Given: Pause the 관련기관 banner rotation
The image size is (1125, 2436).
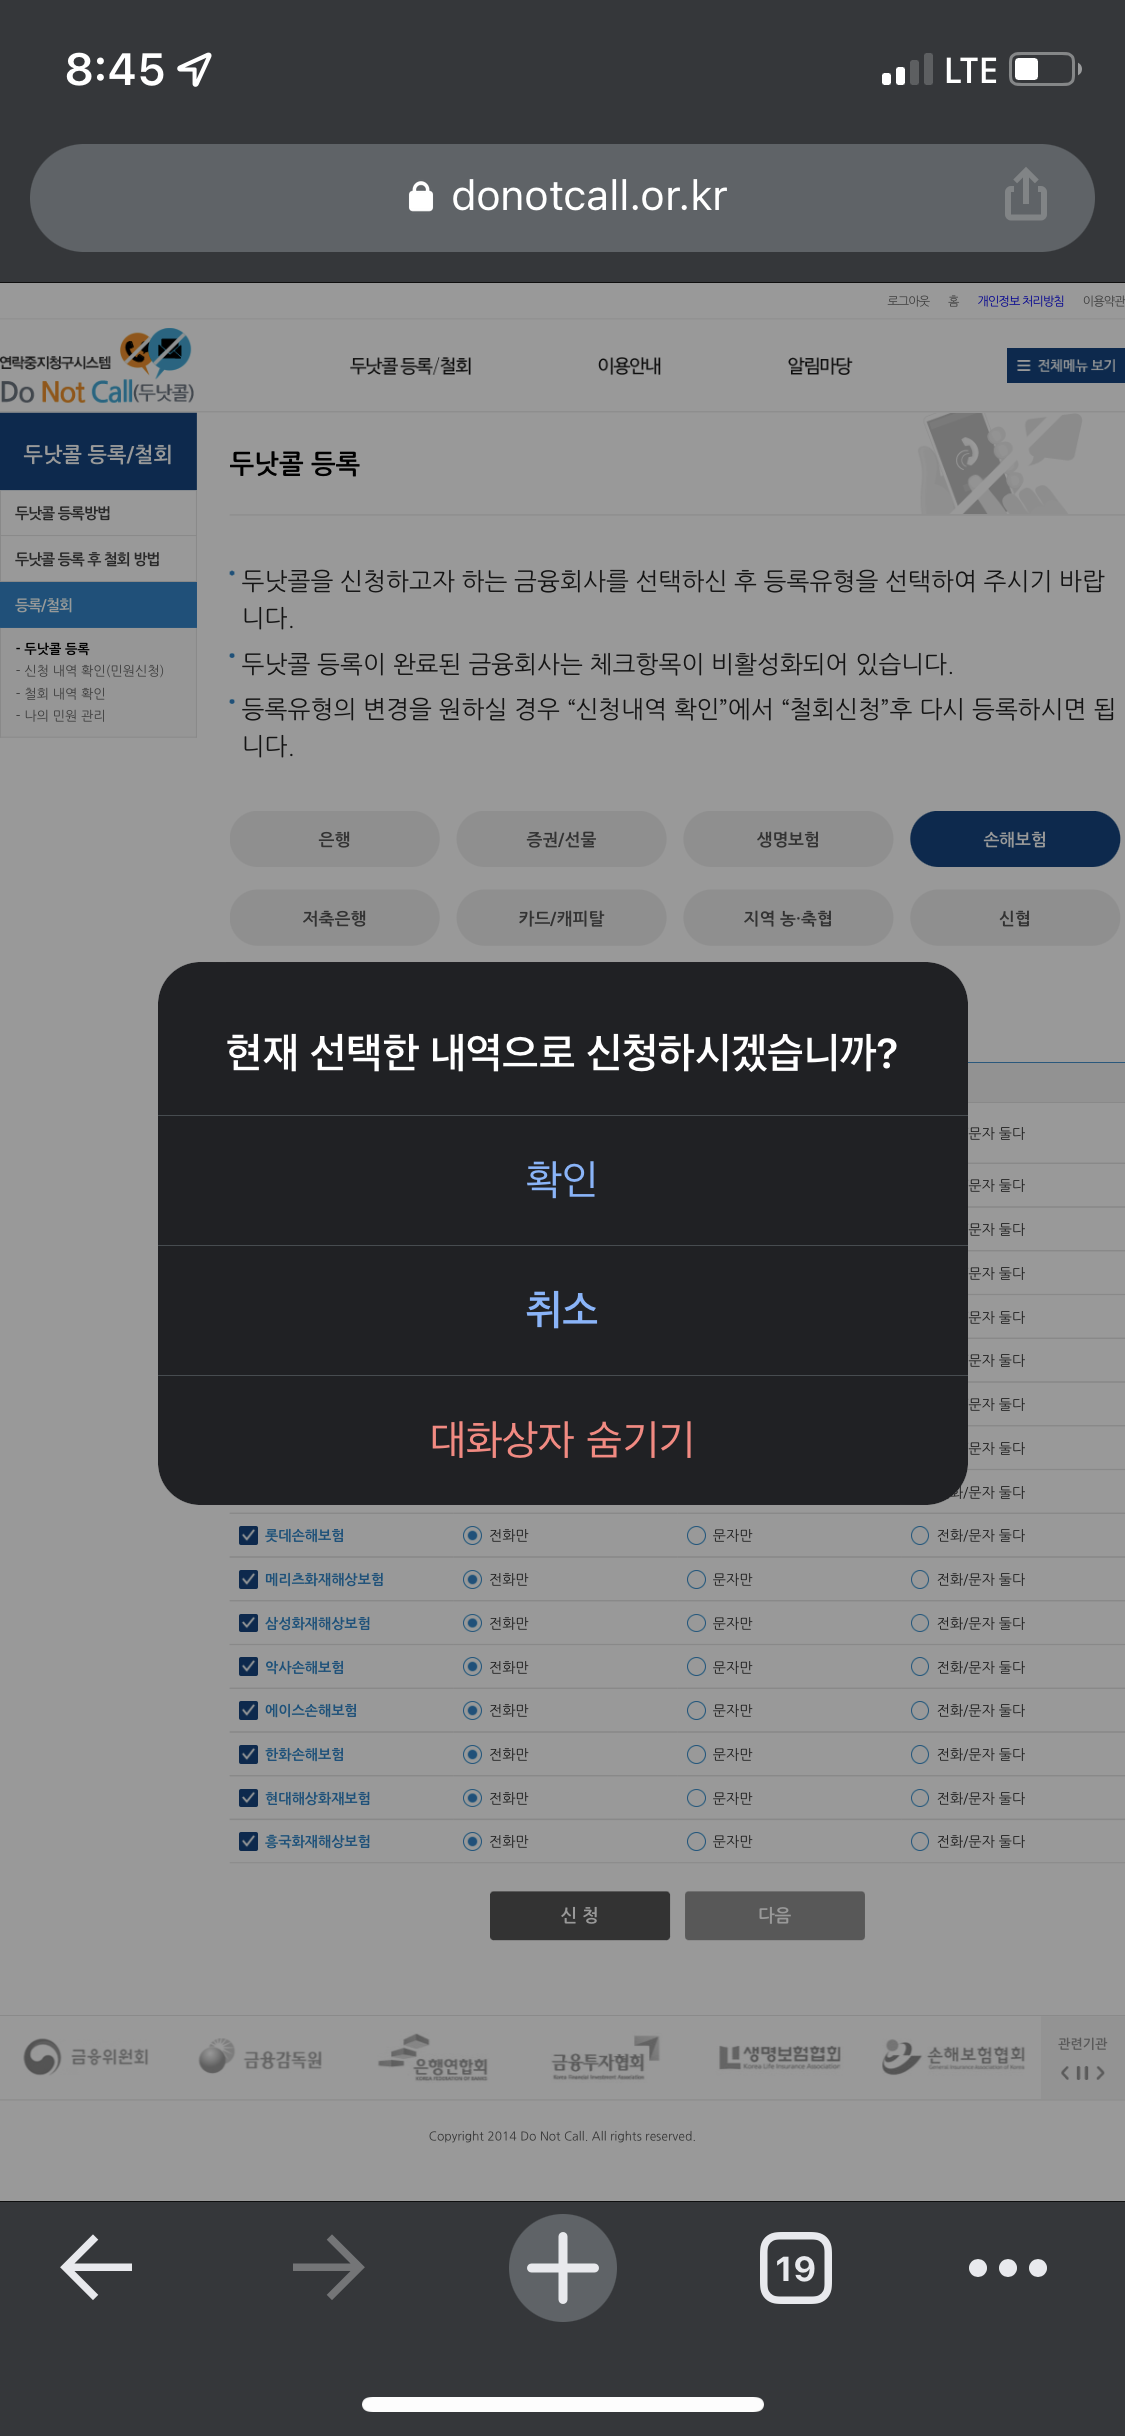Looking at the screenshot, I should [x=1082, y=2073].
